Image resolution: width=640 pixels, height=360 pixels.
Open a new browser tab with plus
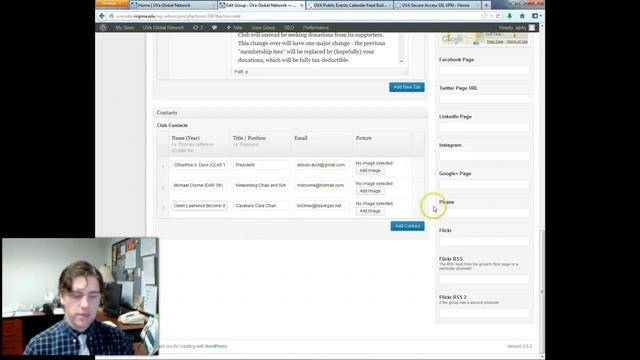486,5
